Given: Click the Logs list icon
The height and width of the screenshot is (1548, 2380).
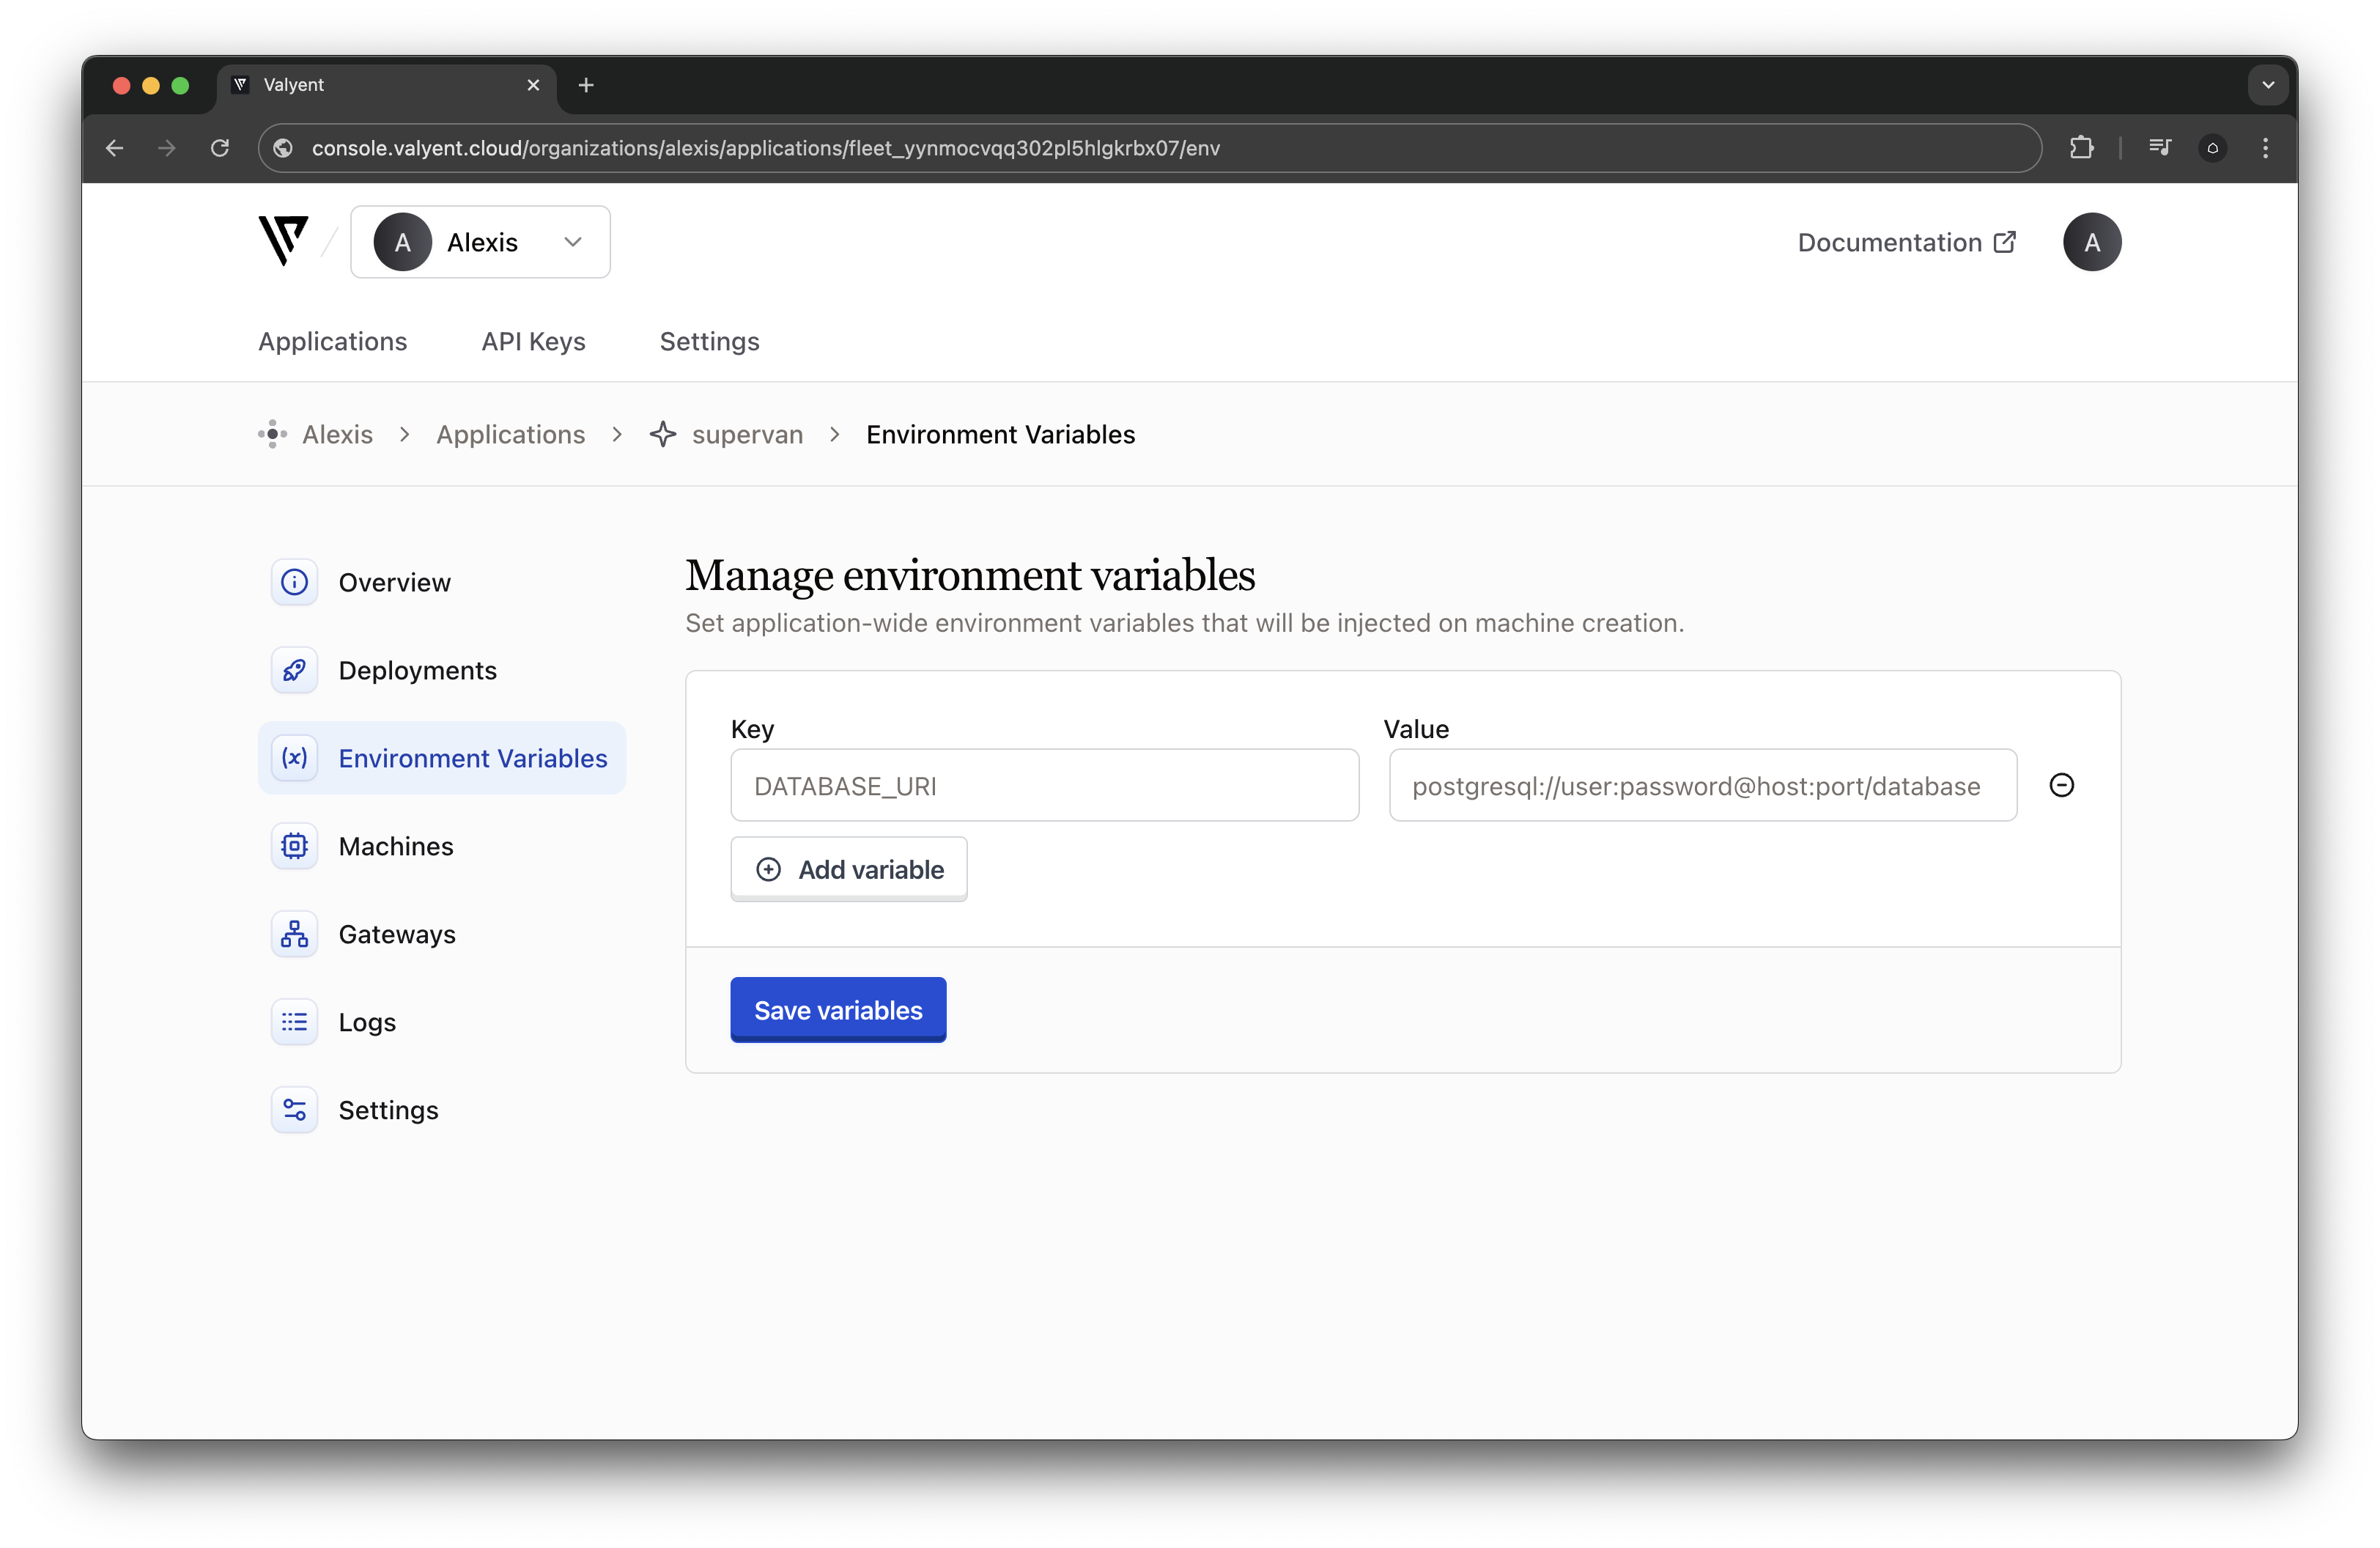Looking at the screenshot, I should click(x=294, y=1022).
